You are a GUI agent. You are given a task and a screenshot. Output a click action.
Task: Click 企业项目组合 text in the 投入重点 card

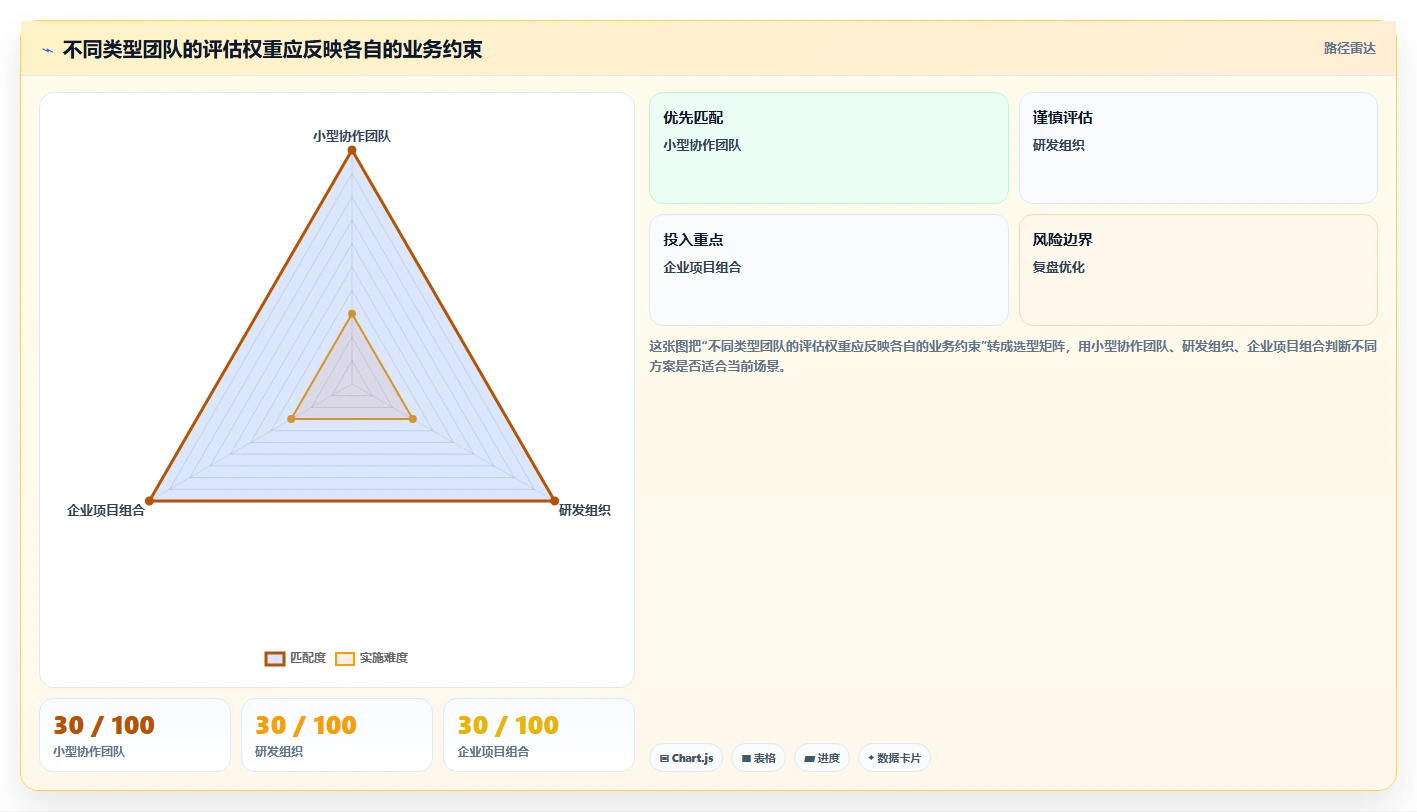tap(703, 267)
